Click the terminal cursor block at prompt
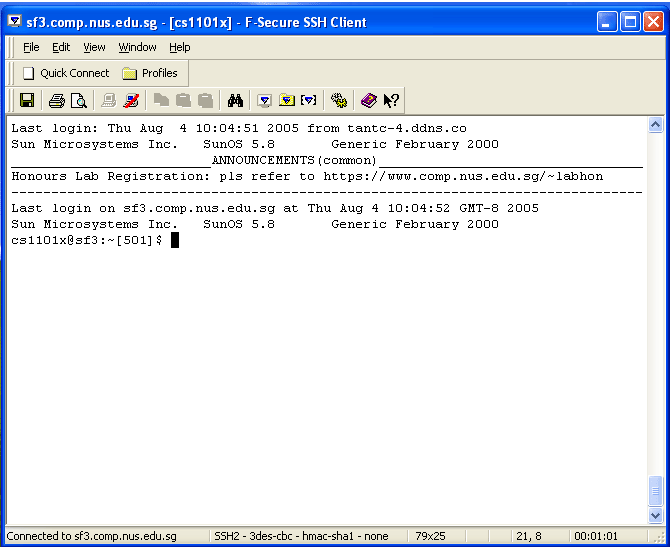Screen dimensions: 670x550 click(x=175, y=240)
